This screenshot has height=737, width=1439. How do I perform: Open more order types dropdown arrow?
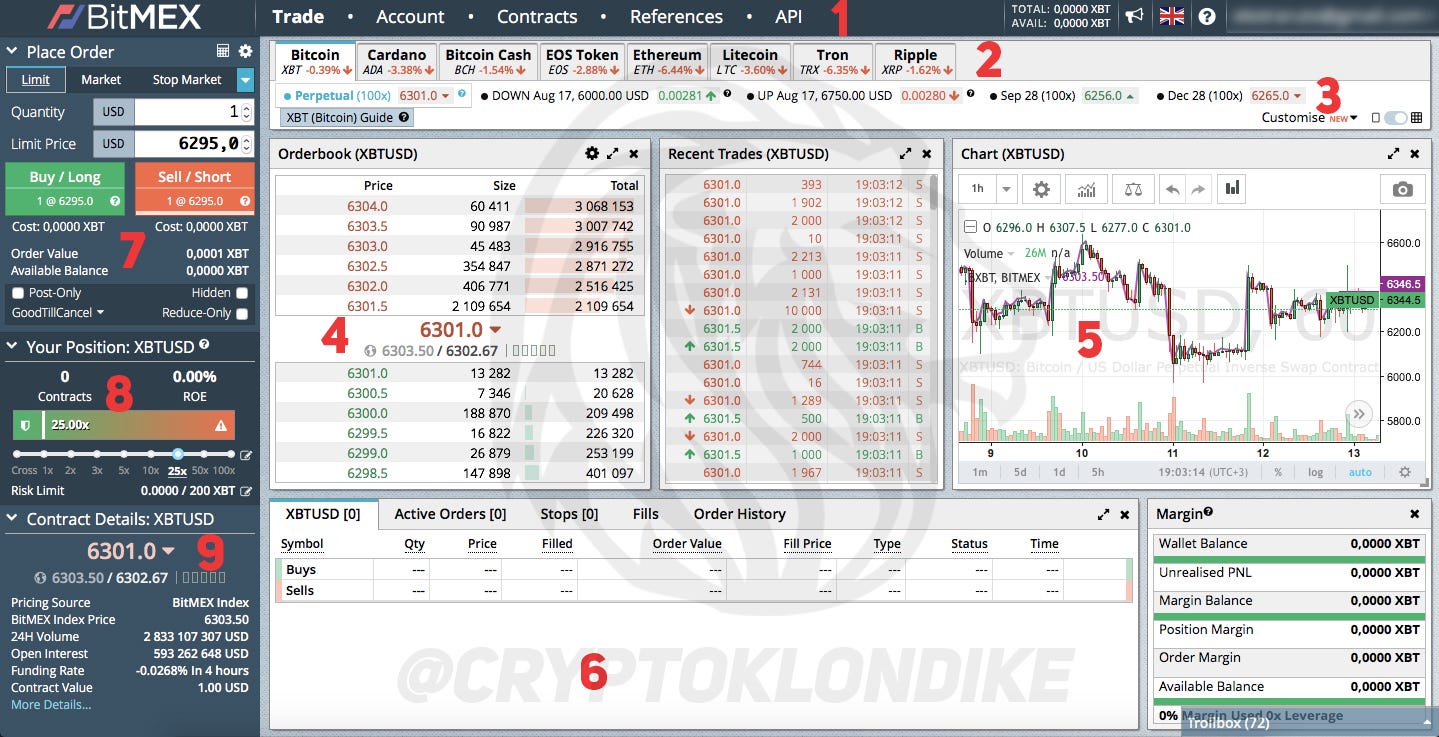pyautogui.click(x=245, y=80)
